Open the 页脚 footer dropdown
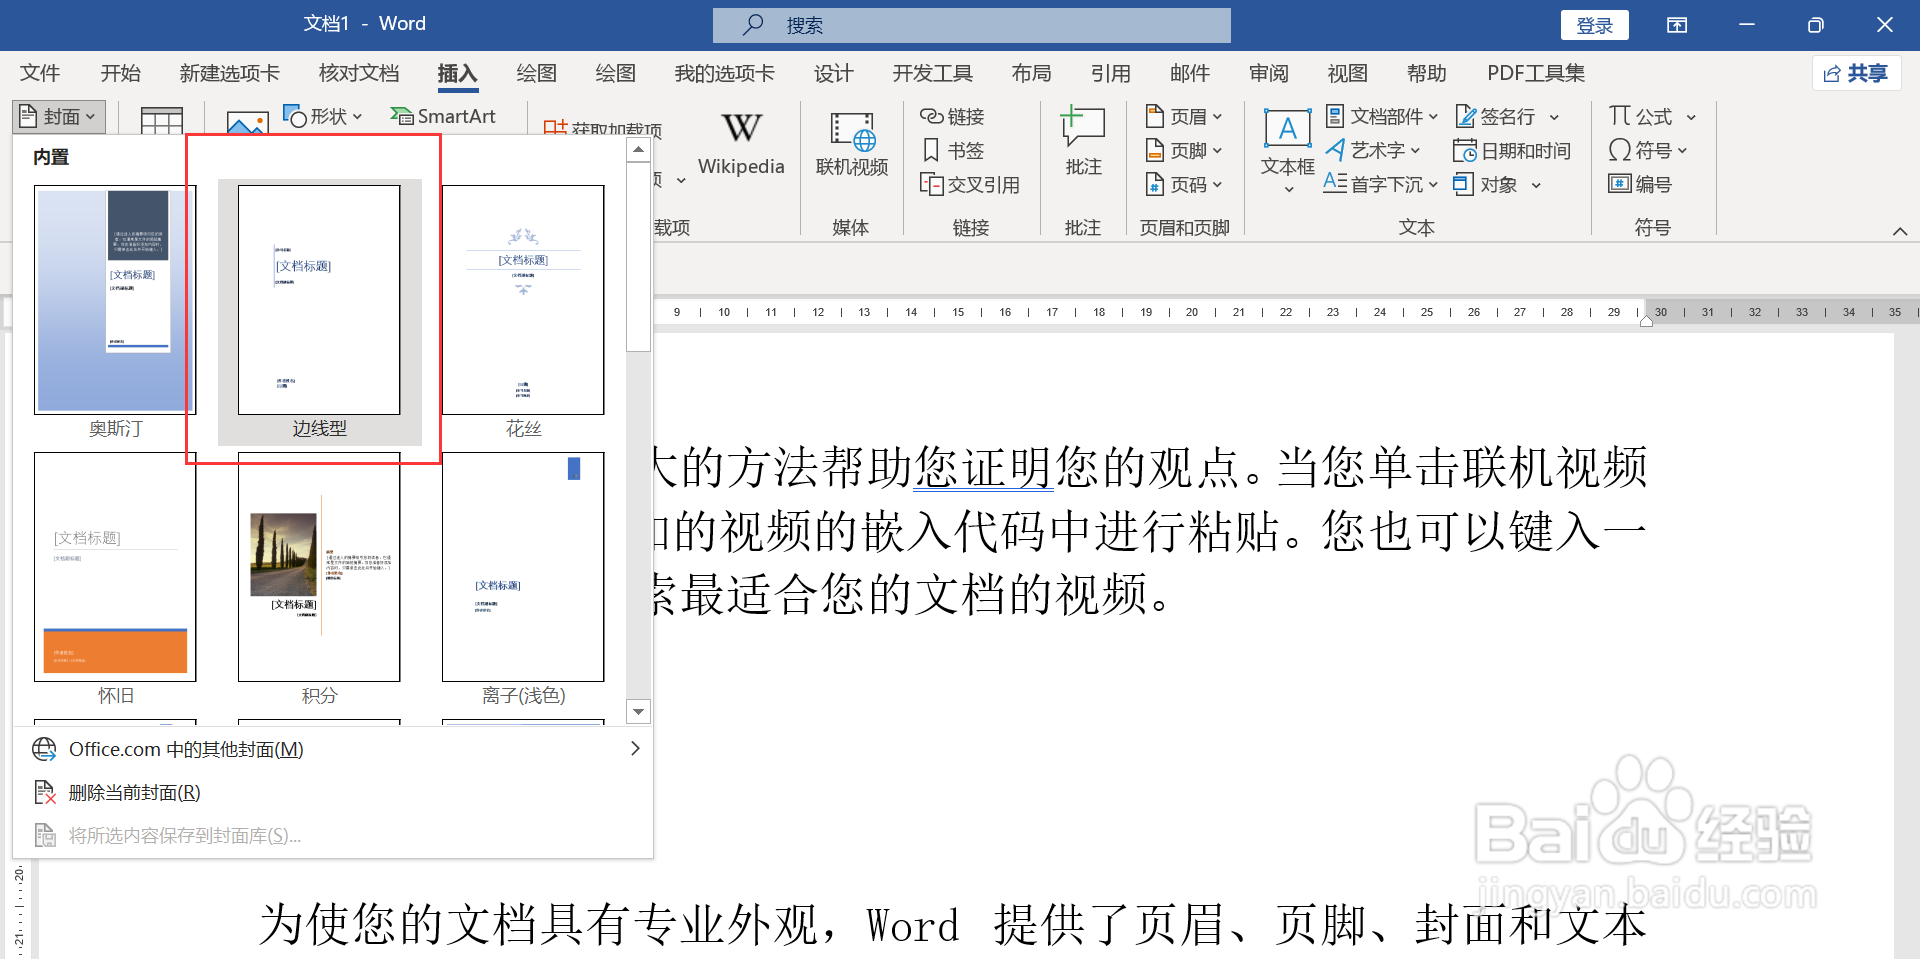Image resolution: width=1920 pixels, height=959 pixels. [x=1184, y=151]
